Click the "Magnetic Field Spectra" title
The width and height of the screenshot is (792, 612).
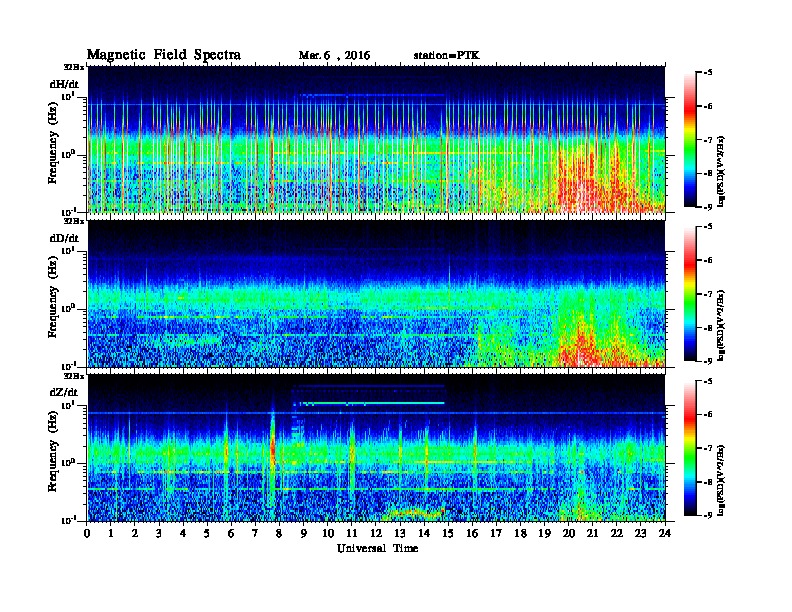click(164, 55)
